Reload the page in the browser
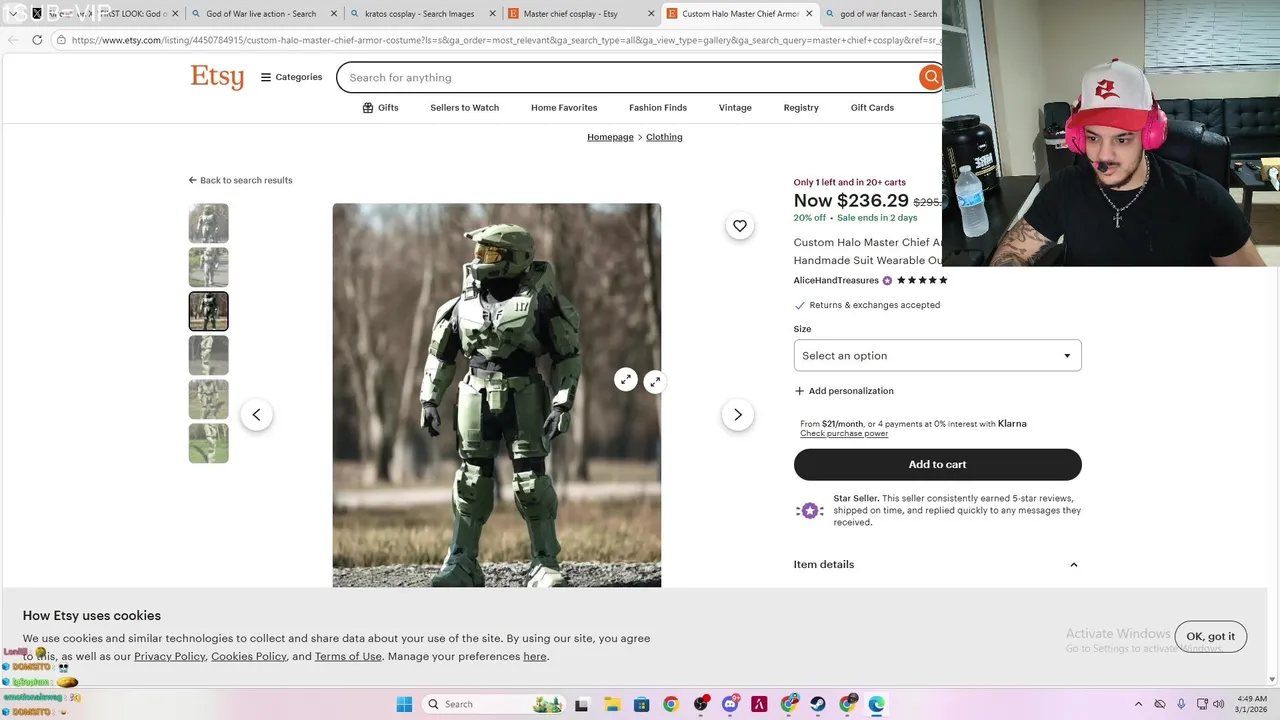The image size is (1280, 720). (37, 40)
